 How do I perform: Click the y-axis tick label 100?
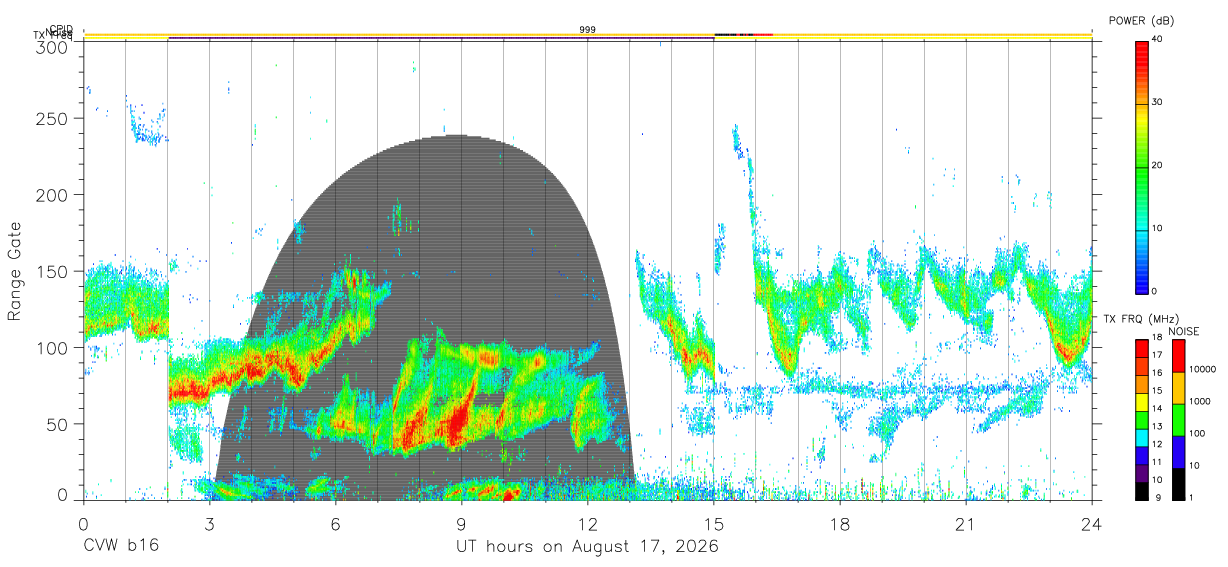click(54, 347)
